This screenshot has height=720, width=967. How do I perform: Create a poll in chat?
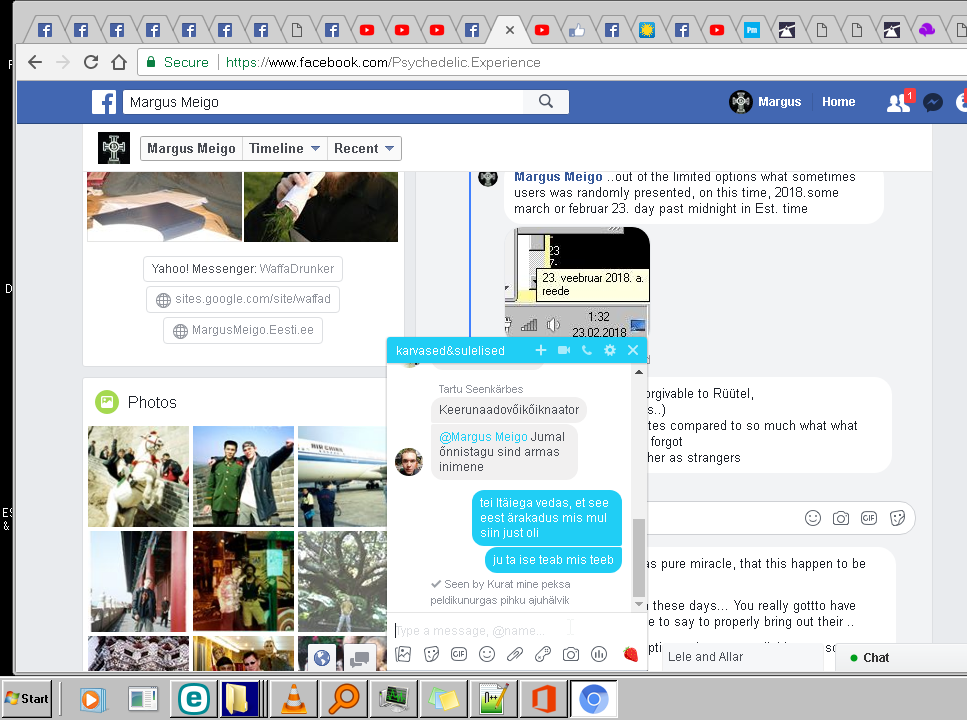click(599, 654)
